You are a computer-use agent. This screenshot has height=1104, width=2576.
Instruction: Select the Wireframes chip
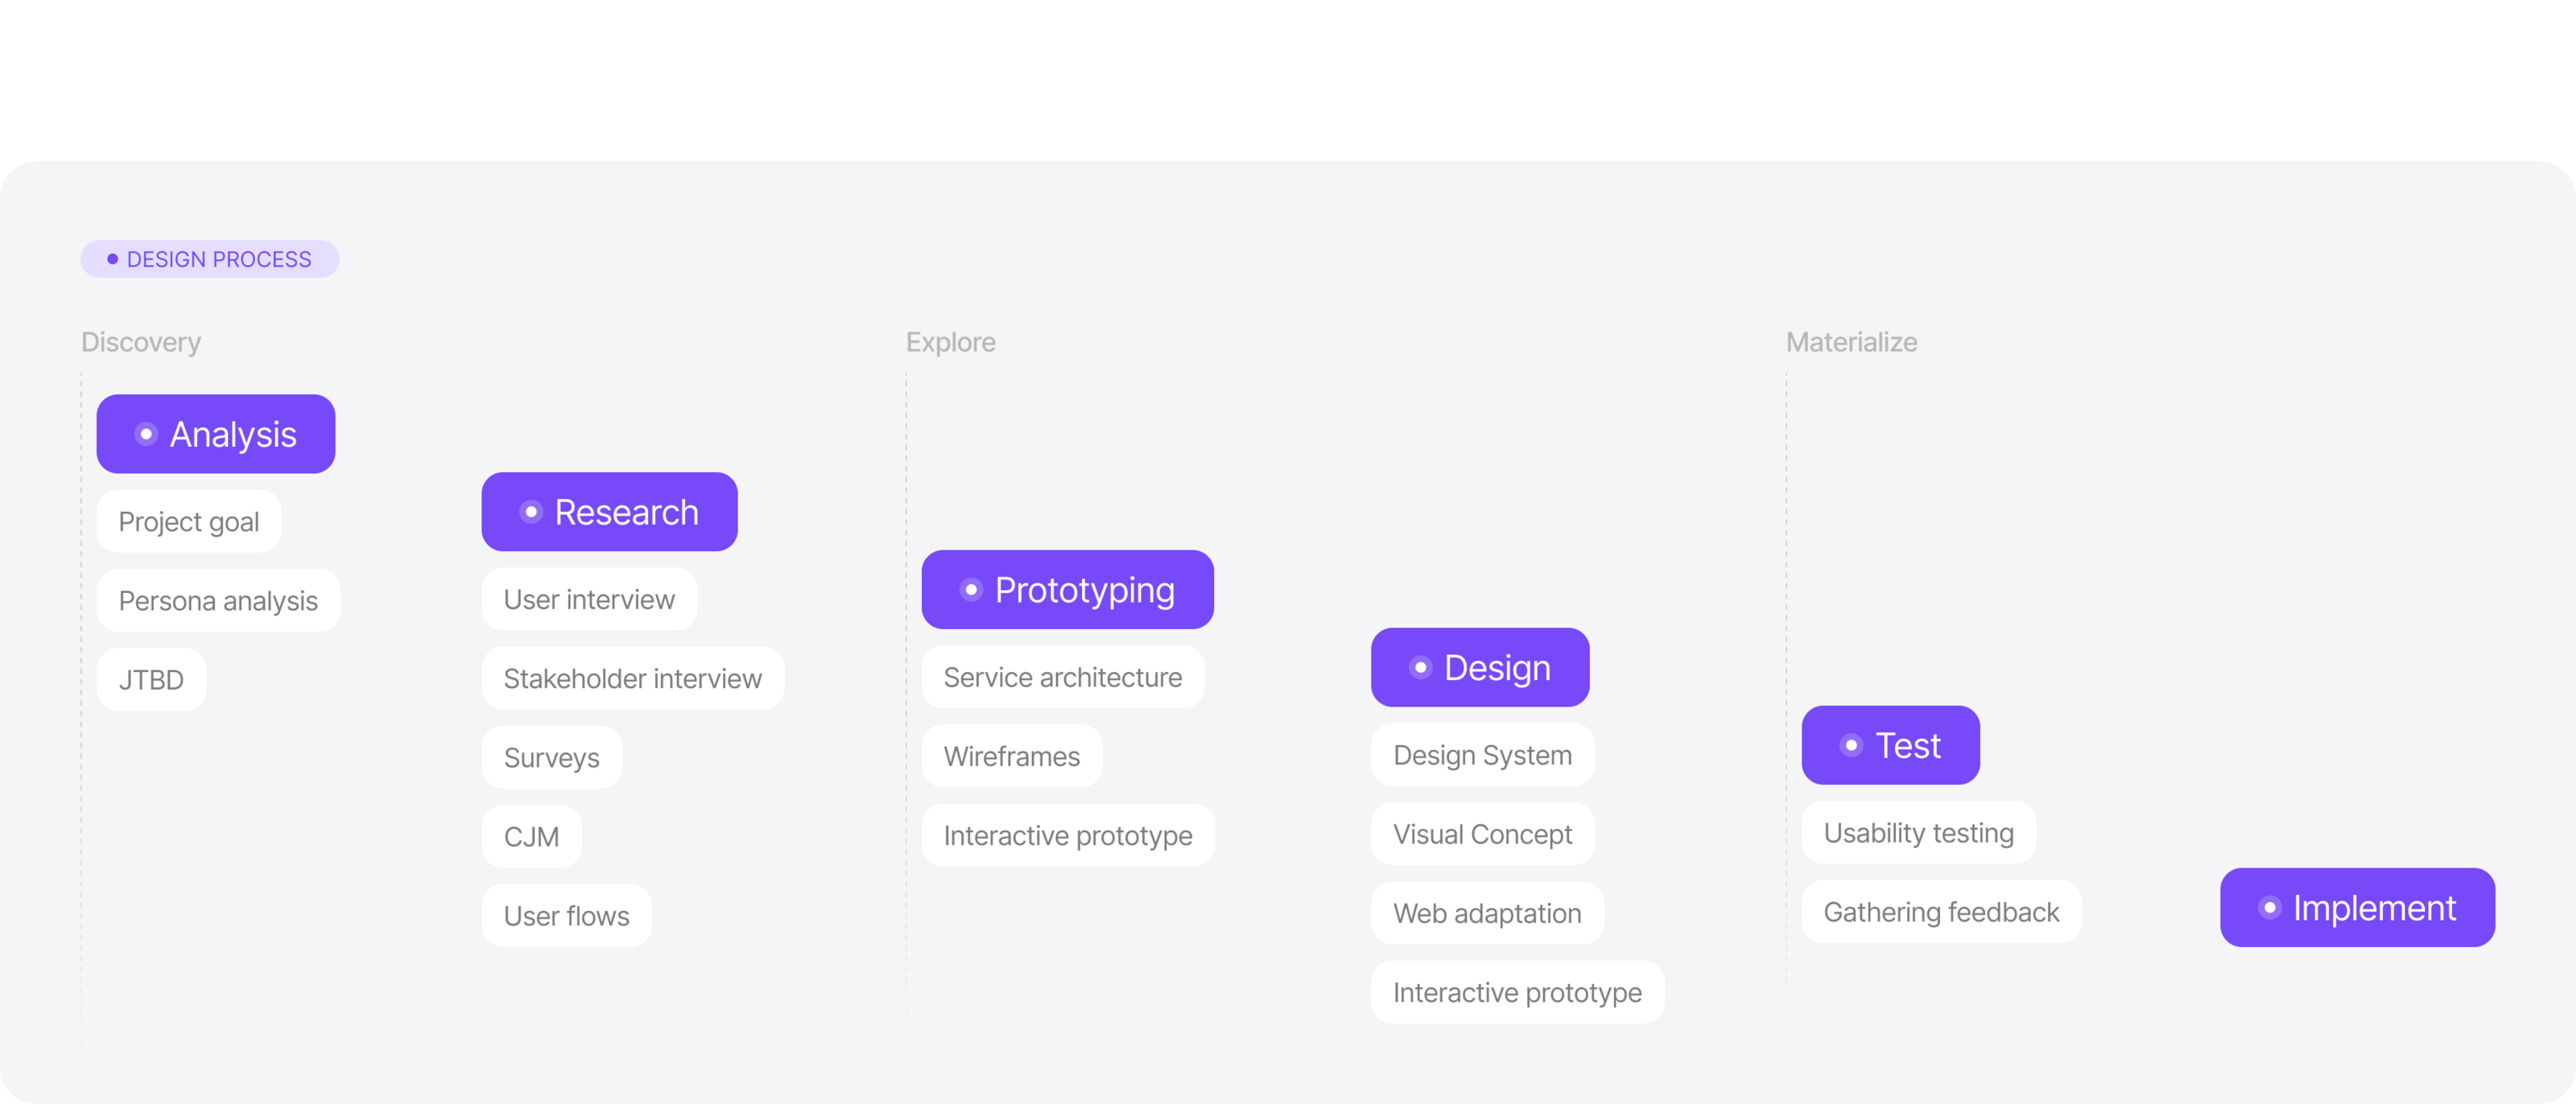pyautogui.click(x=1011, y=757)
